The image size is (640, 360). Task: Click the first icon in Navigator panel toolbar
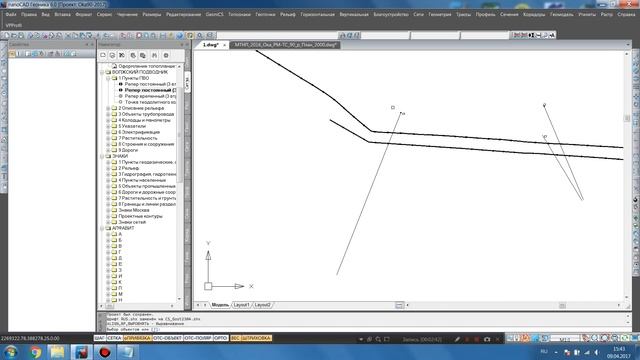pyautogui.click(x=103, y=55)
